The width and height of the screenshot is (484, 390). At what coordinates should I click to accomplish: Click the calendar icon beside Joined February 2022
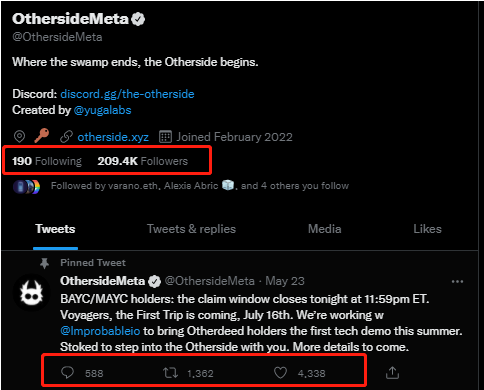coord(165,137)
